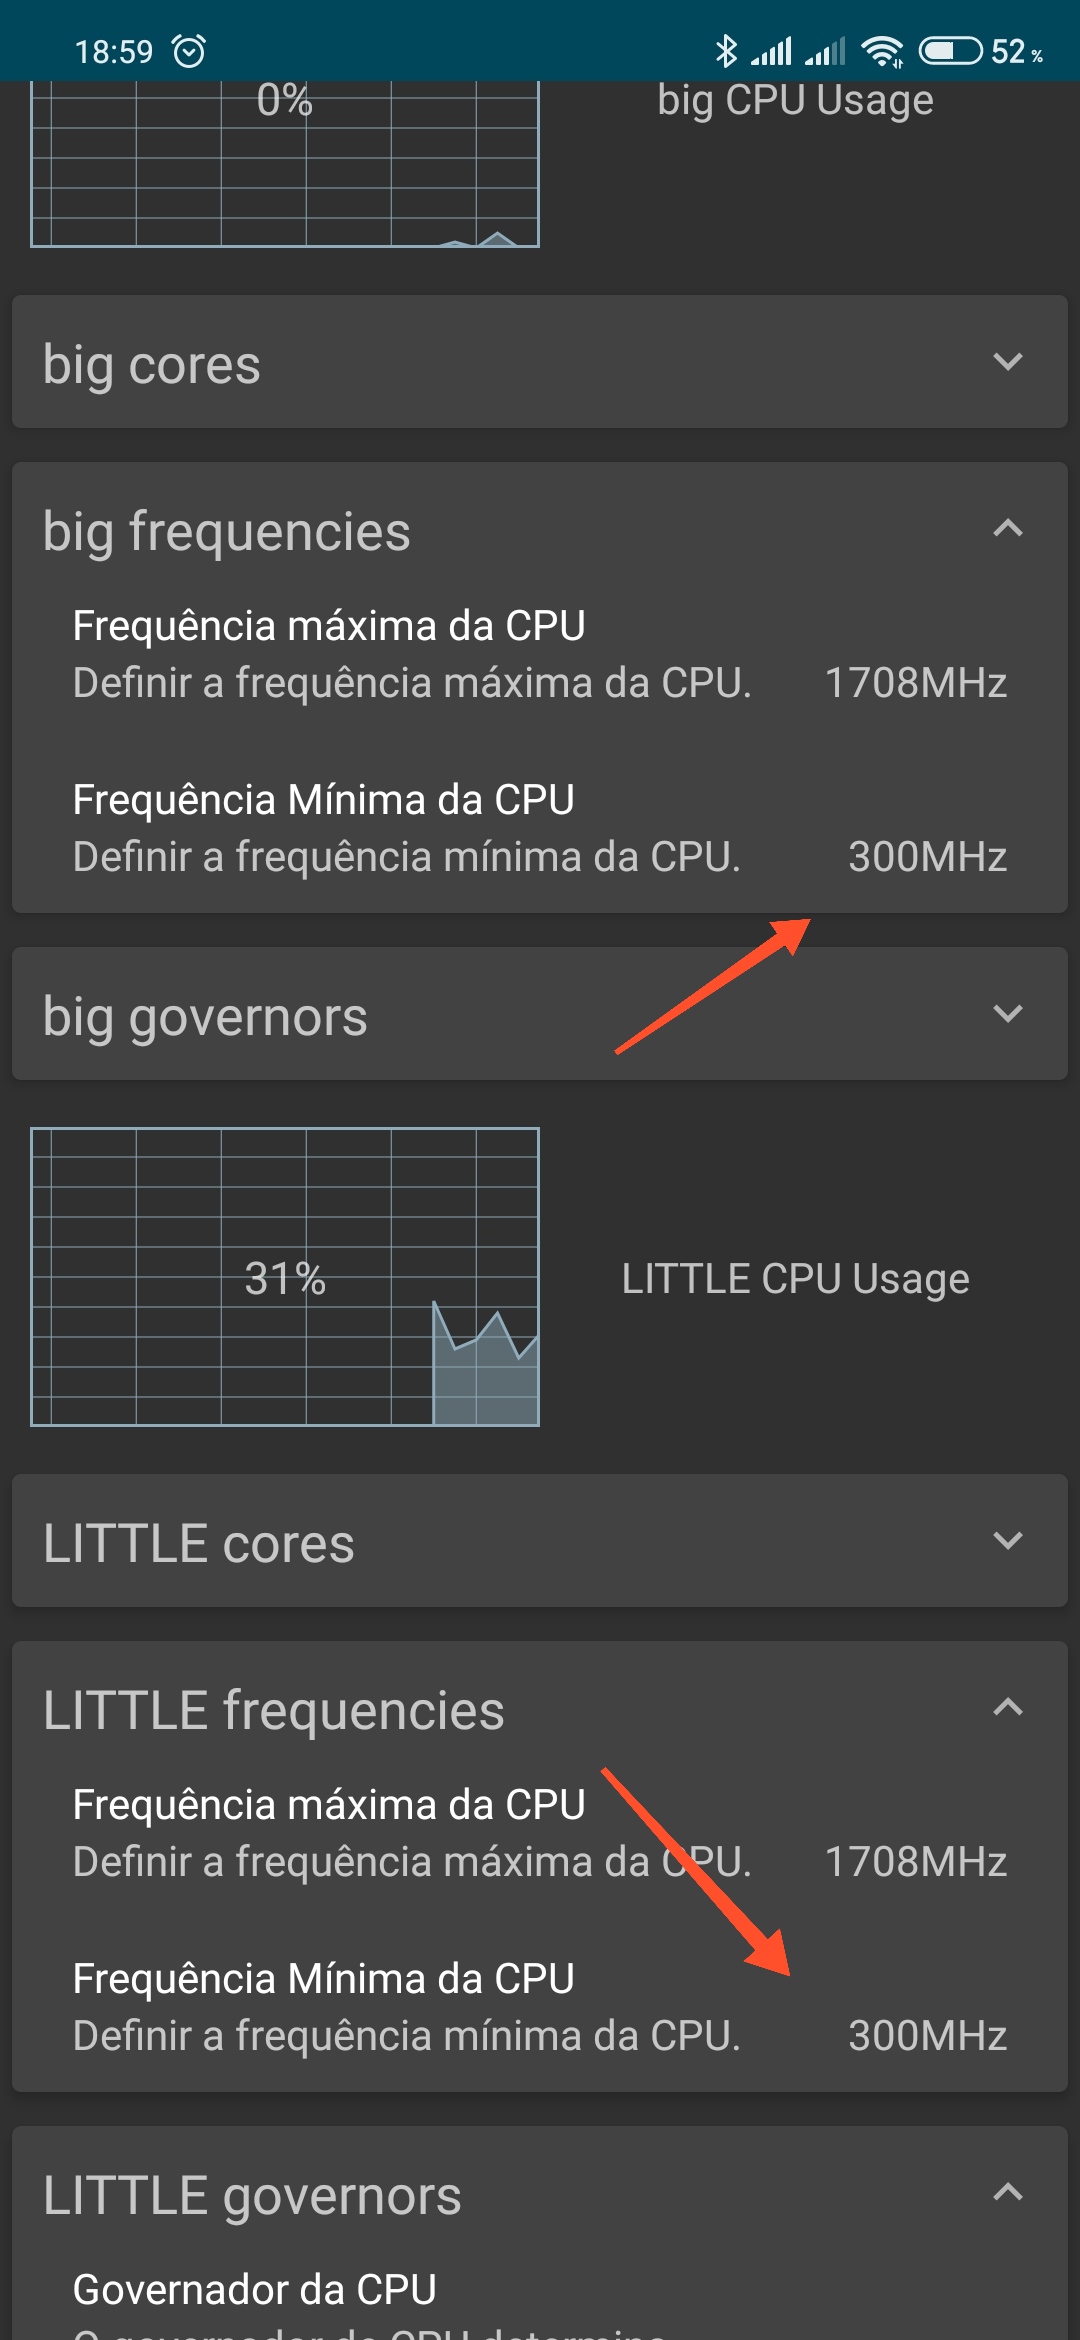The width and height of the screenshot is (1080, 2340).
Task: Tap the Wi-Fi status icon
Action: (x=882, y=50)
